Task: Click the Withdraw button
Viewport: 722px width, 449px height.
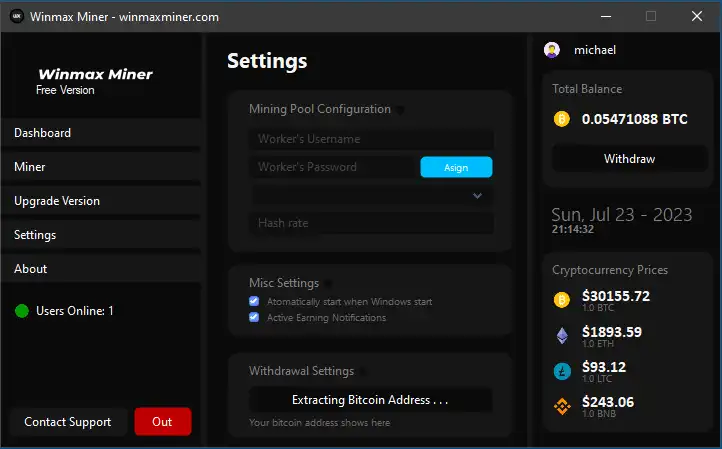Action: [629, 159]
